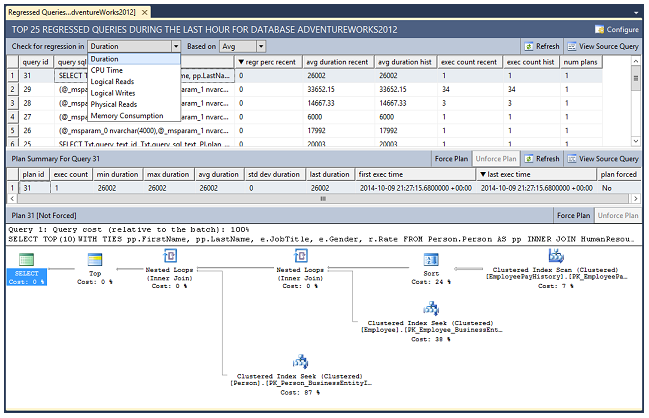Click the query grid vertical scrollbar thumb
This screenshot has height=418, width=649.
pyautogui.click(x=636, y=79)
